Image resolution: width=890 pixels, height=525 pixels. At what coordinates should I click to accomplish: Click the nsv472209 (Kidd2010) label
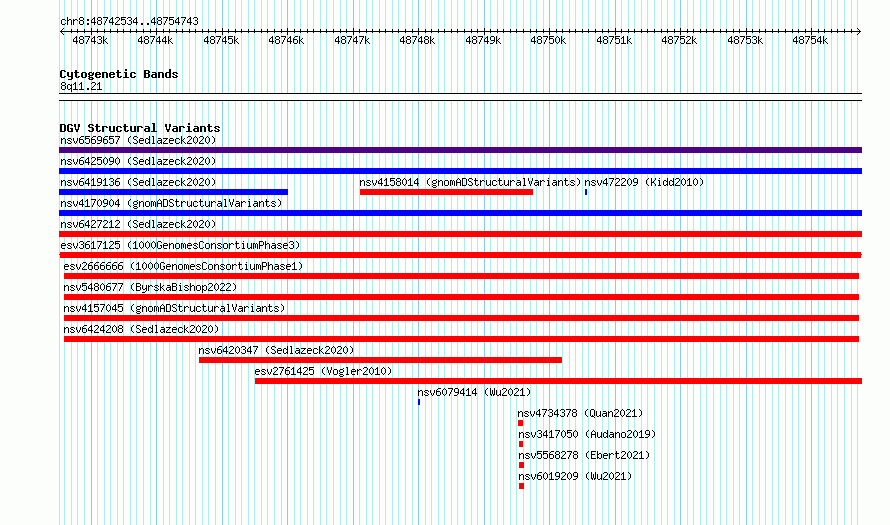644,182
